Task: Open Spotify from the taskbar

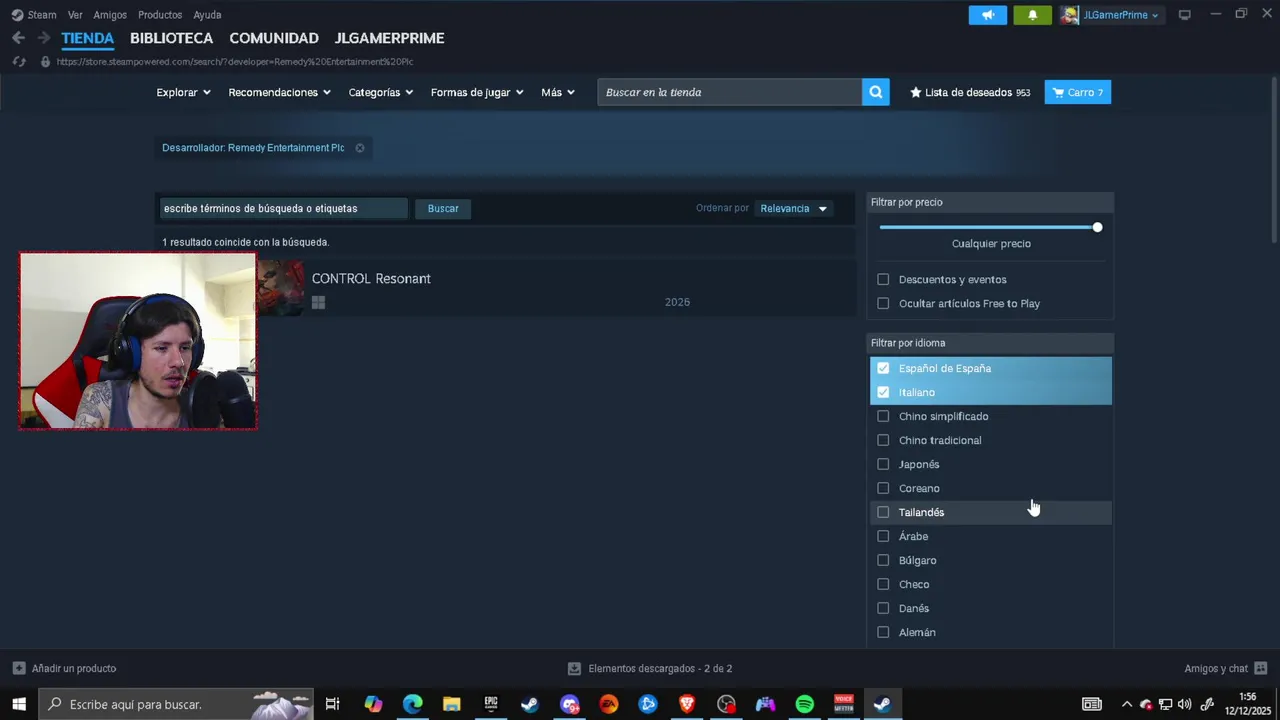Action: (804, 704)
